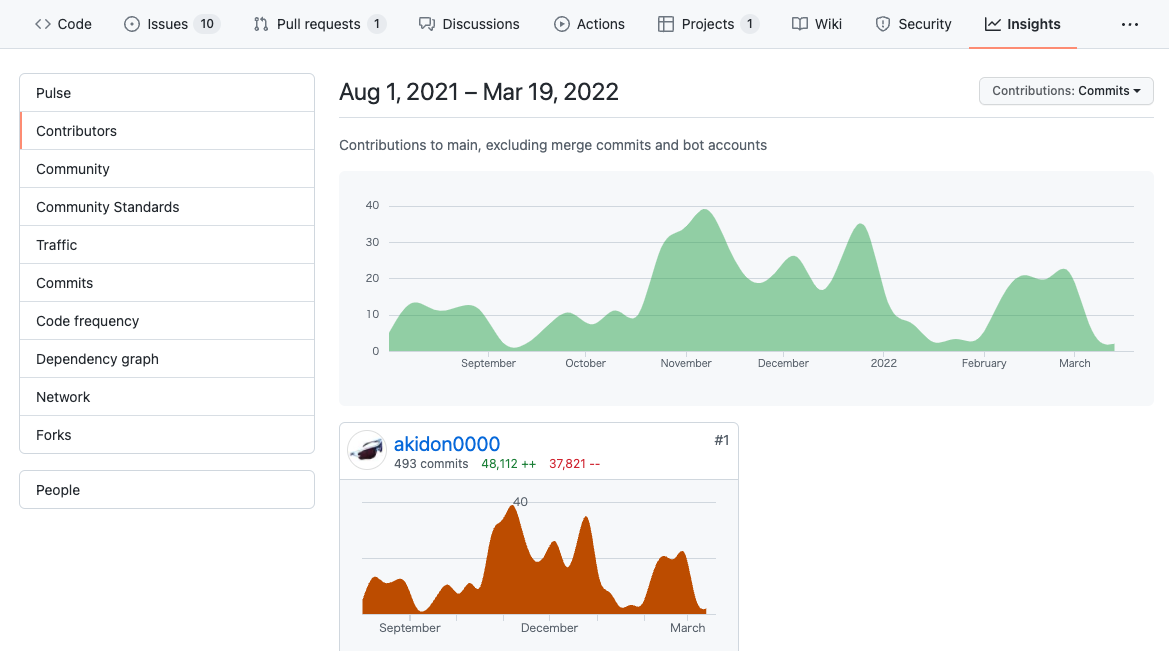Click the Discussions speech-bubble icon
Image resolution: width=1169 pixels, height=651 pixels.
tap(426, 24)
